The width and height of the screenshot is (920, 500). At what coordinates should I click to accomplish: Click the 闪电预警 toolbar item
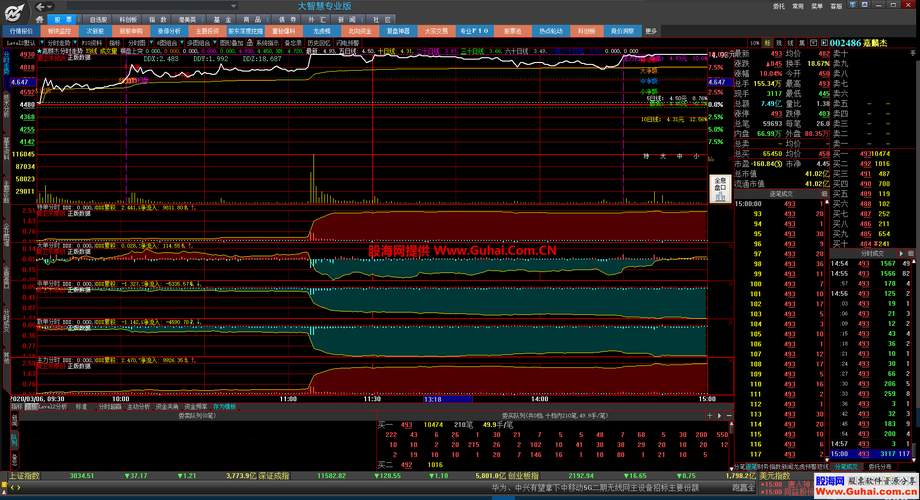[347, 43]
